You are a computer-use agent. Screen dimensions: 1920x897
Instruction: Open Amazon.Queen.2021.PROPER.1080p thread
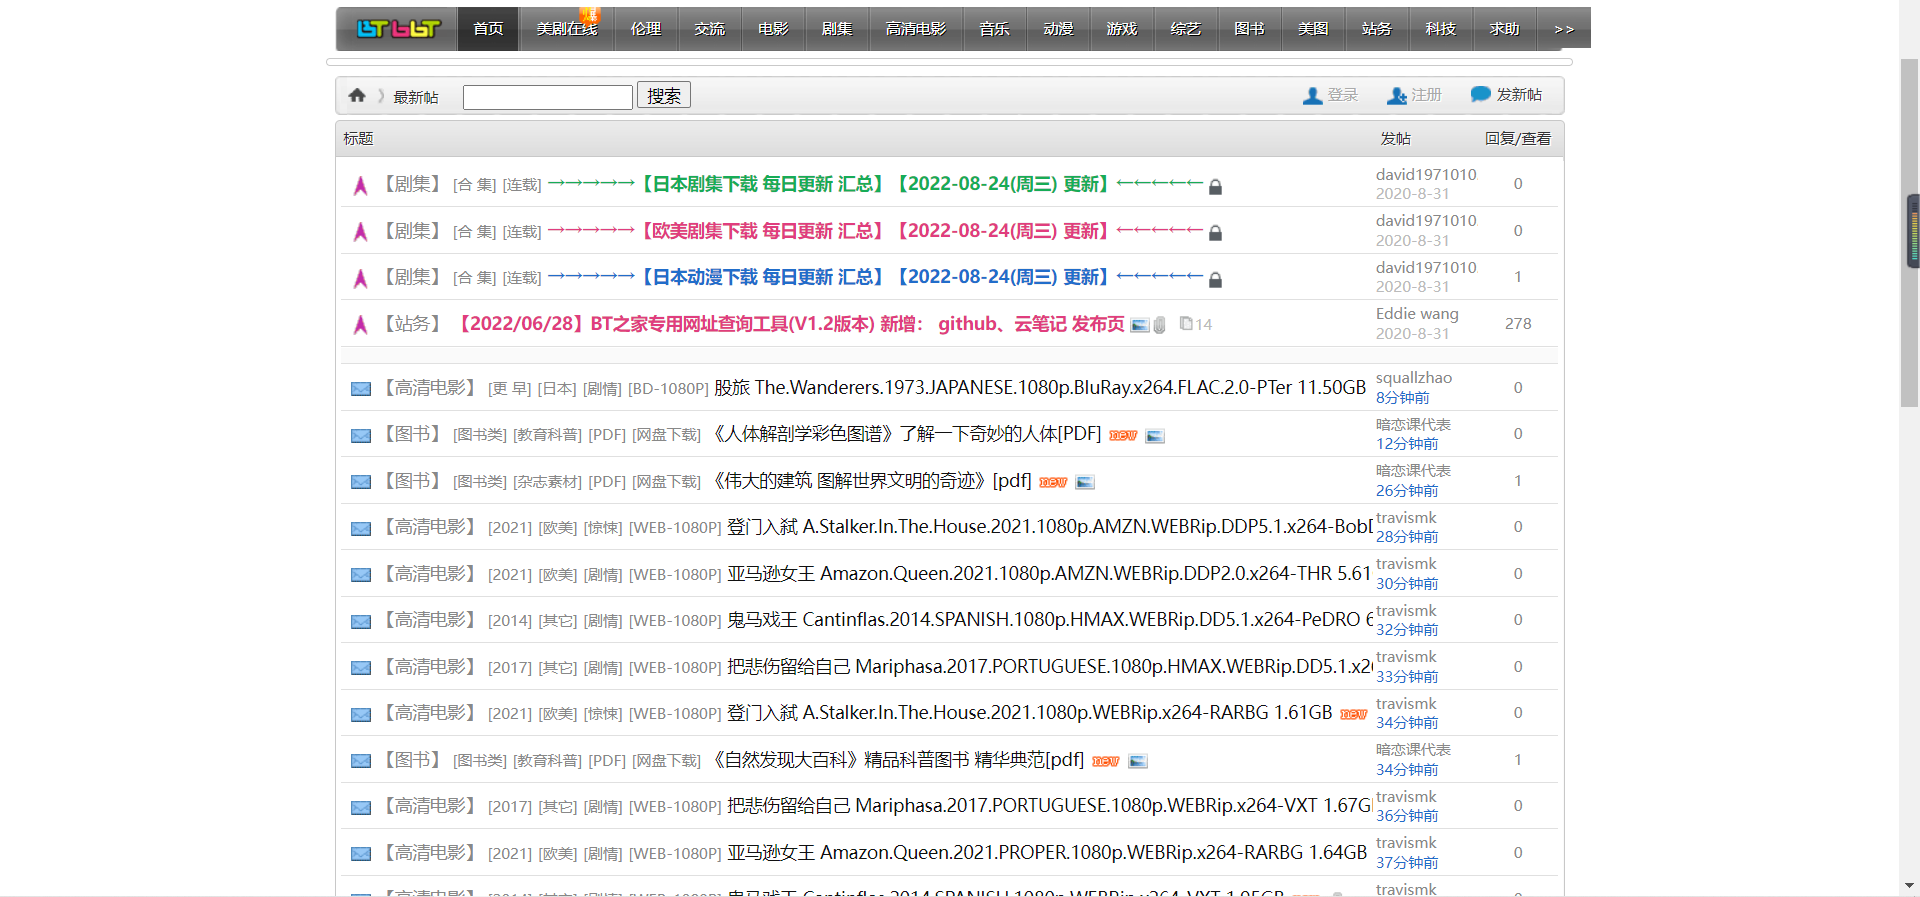point(1047,853)
